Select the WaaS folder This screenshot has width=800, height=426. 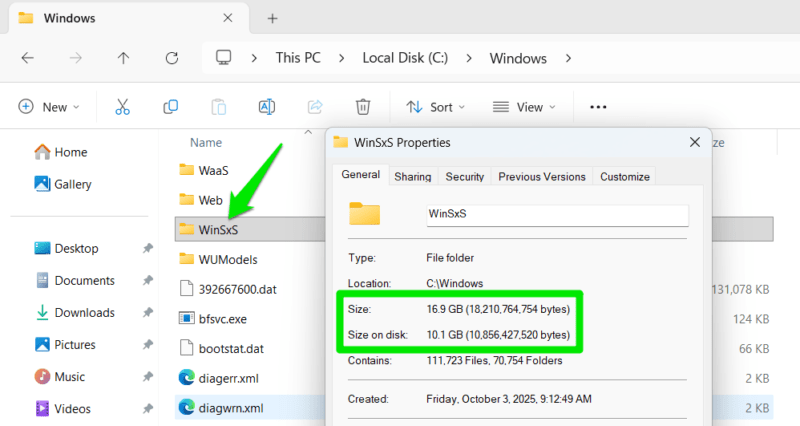pos(204,170)
